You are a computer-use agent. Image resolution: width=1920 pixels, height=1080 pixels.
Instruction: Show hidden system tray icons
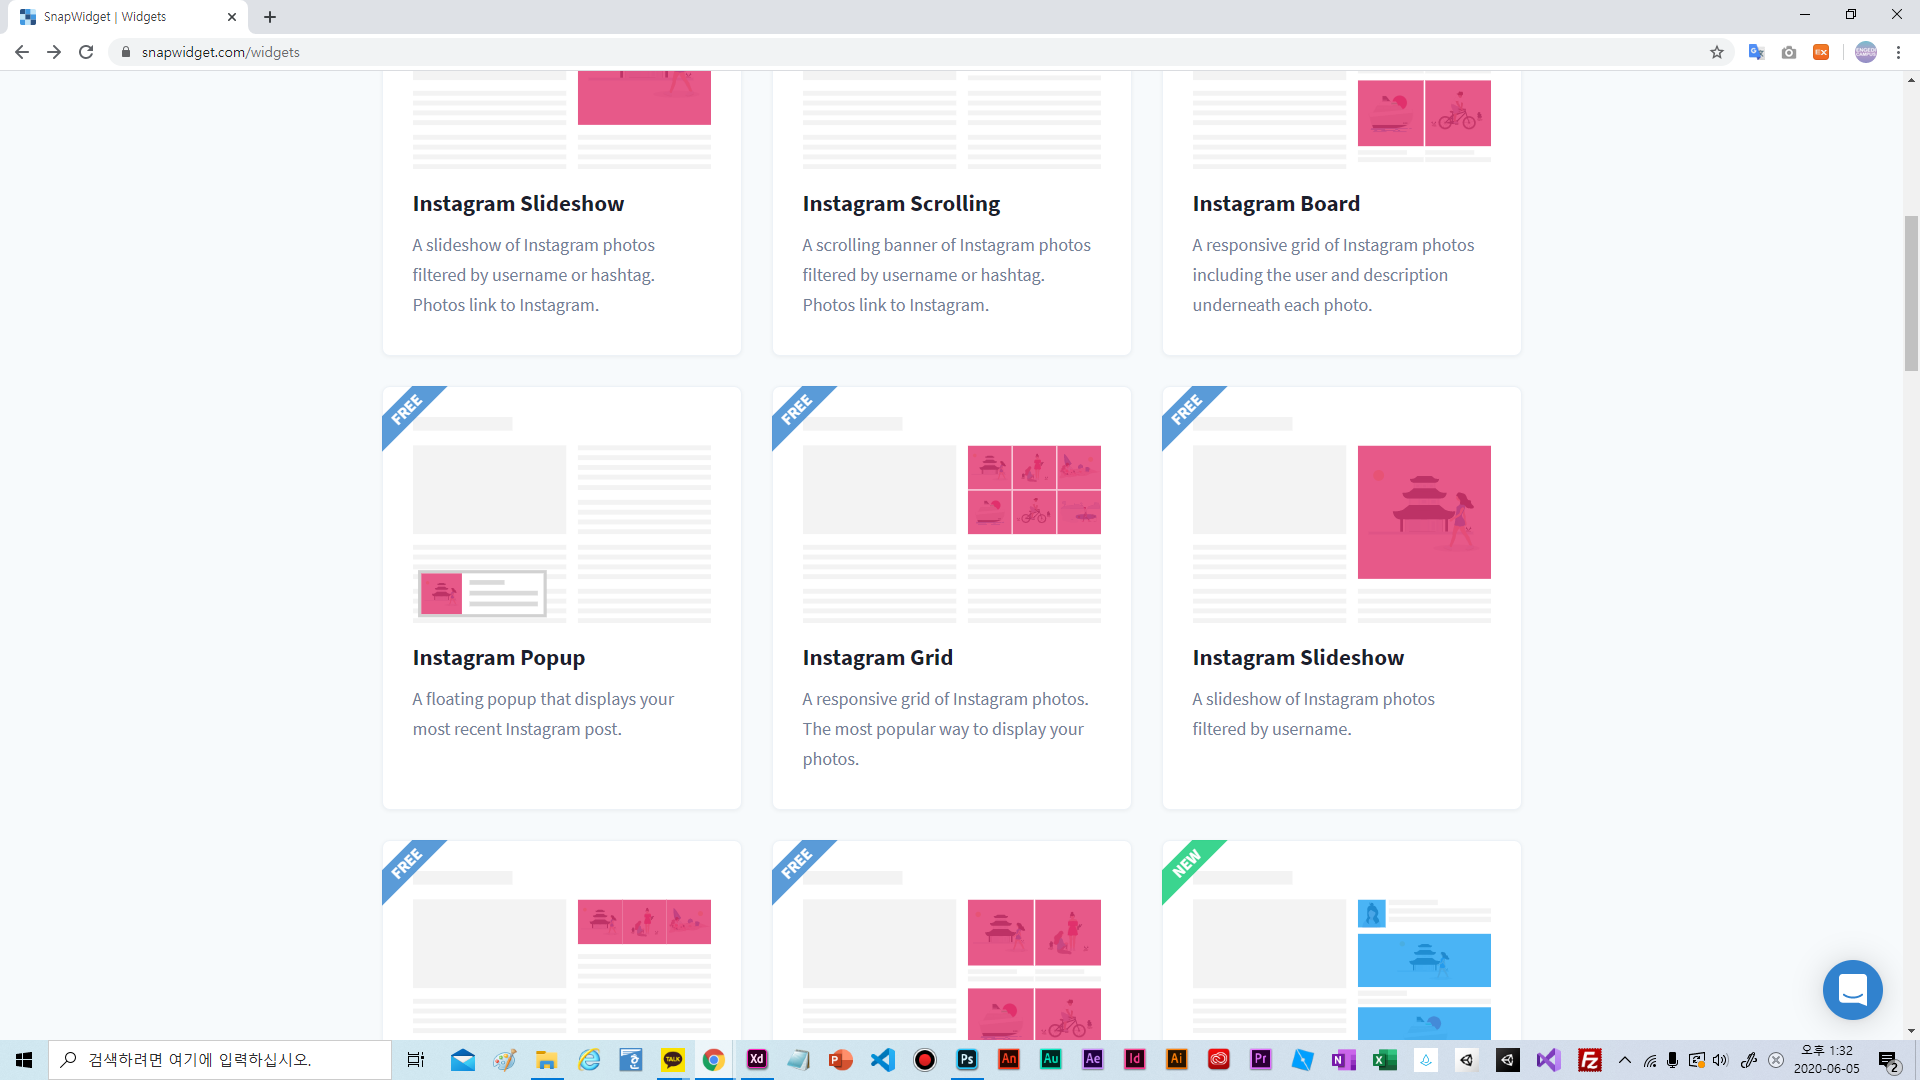(1625, 1060)
